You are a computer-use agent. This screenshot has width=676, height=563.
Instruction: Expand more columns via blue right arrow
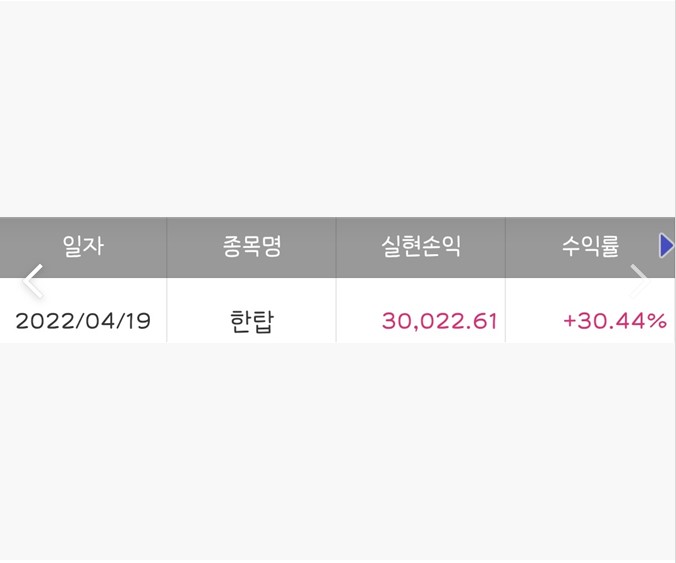point(667,246)
